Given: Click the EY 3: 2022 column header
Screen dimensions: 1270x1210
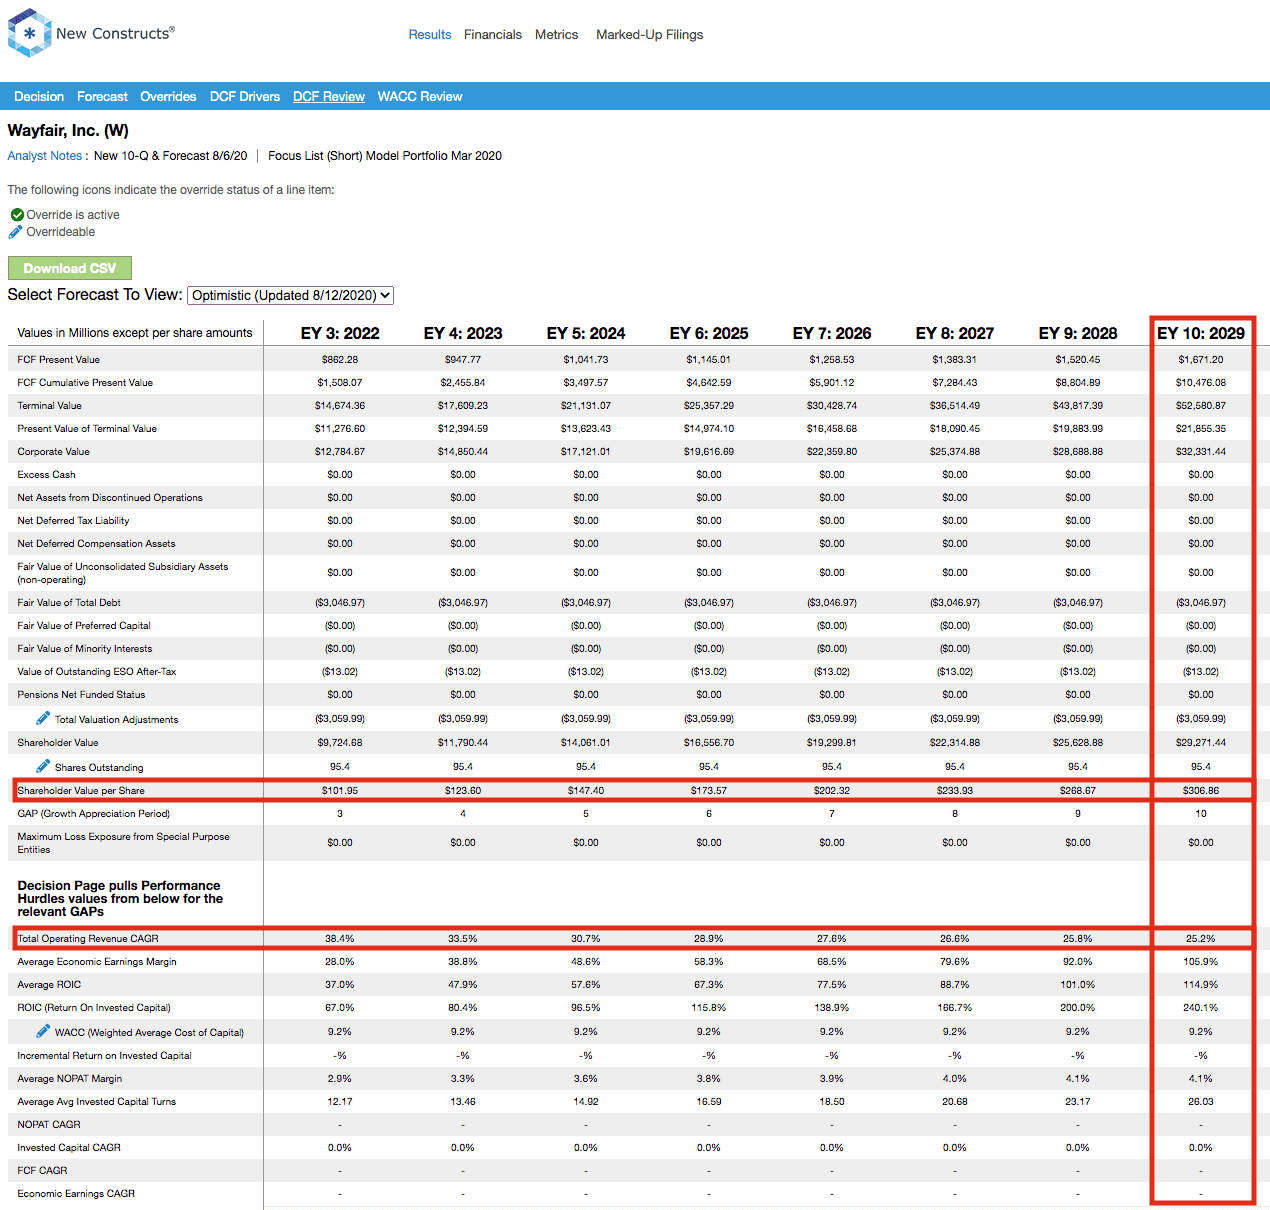Looking at the screenshot, I should pos(340,333).
